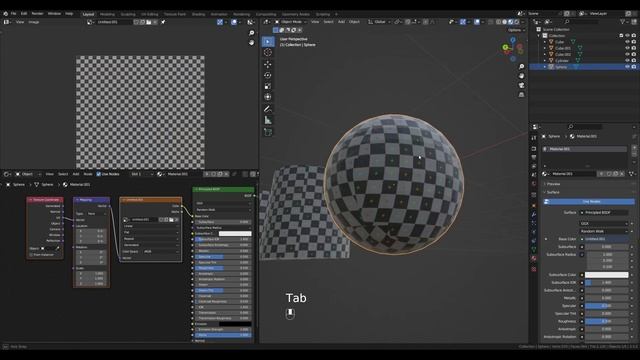This screenshot has height=360, width=640.
Task: Open the Mapping node Type Point dropdown
Action: 97,213
